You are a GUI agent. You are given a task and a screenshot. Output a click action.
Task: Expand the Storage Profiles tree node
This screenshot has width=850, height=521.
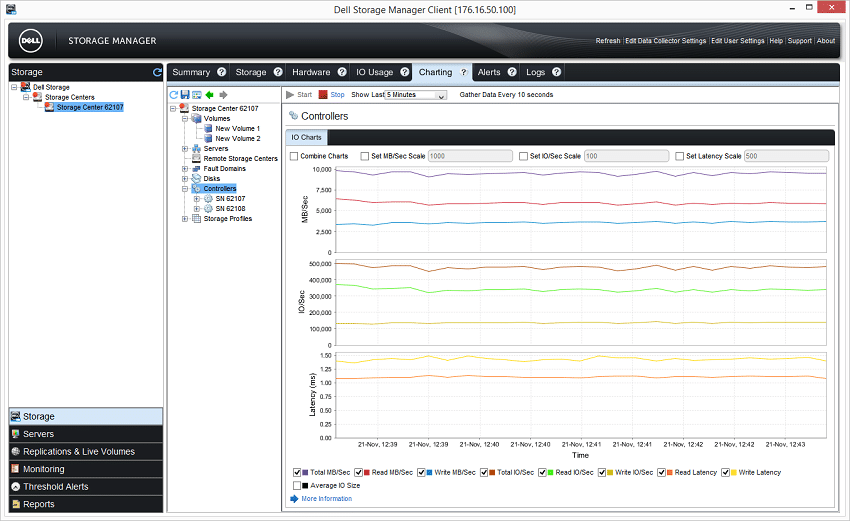tap(185, 218)
